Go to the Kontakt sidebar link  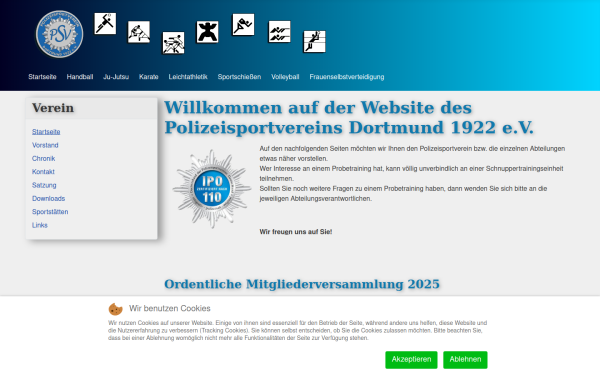43,172
